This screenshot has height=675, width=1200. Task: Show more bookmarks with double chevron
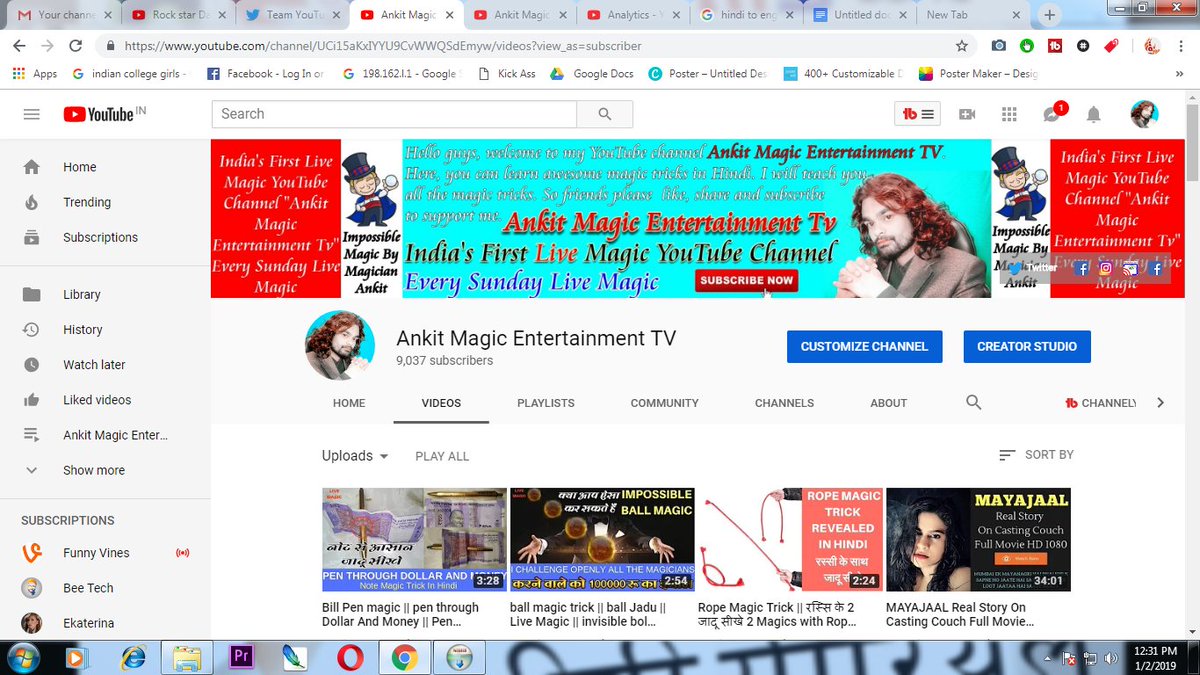click(x=1178, y=74)
